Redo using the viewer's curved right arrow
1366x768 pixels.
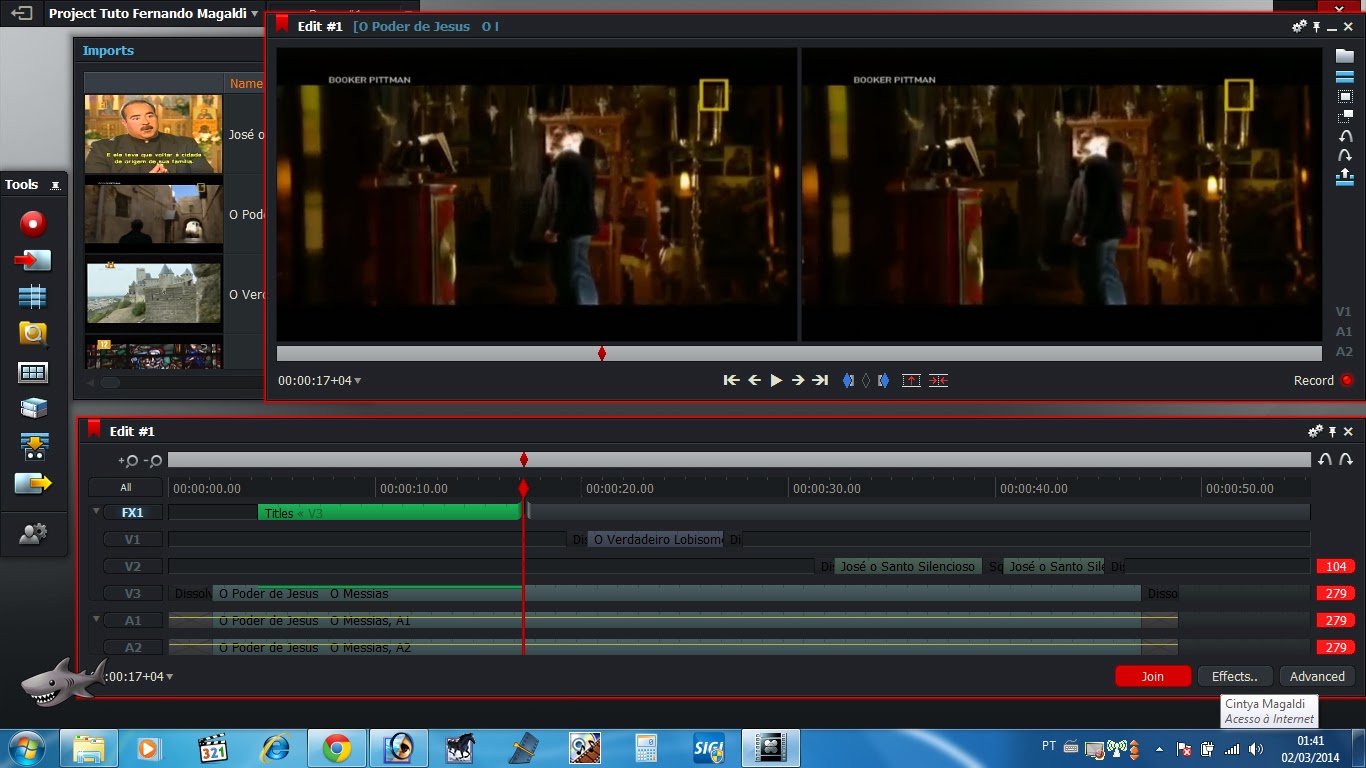click(1345, 156)
